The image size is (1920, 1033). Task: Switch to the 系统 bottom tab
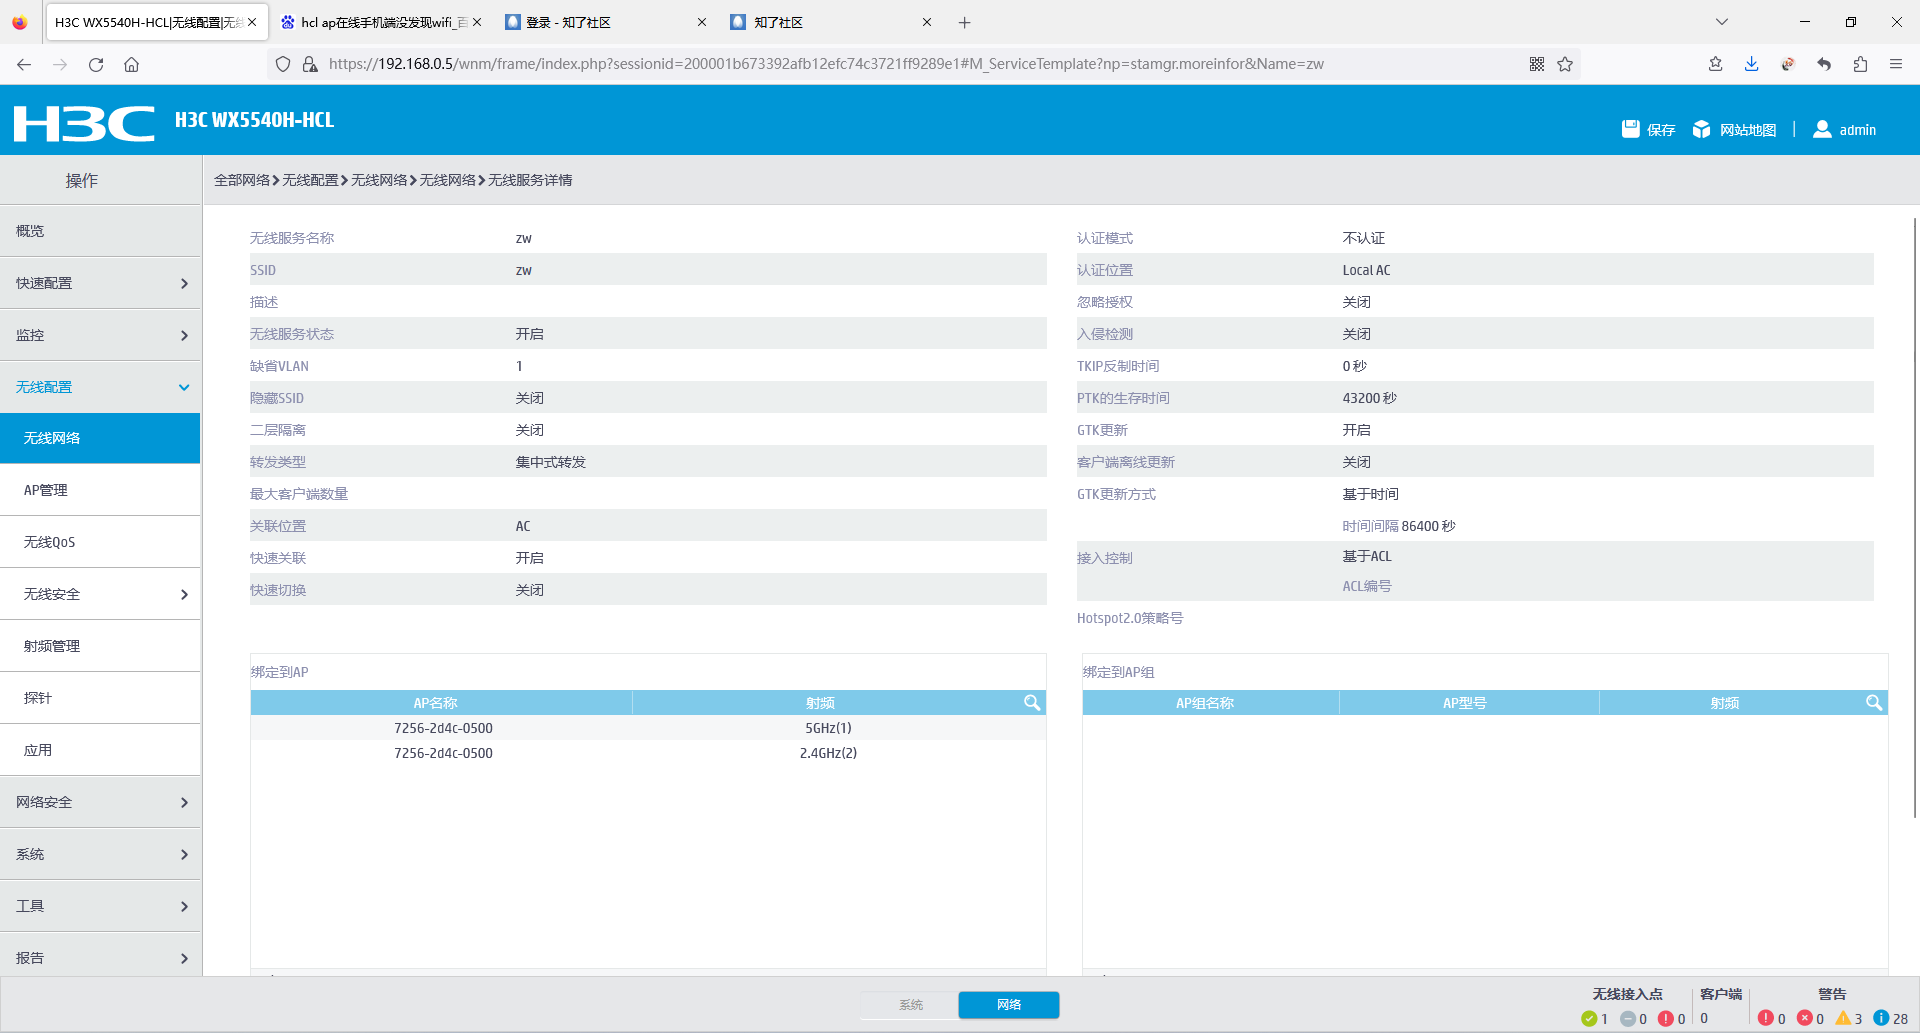[910, 1005]
